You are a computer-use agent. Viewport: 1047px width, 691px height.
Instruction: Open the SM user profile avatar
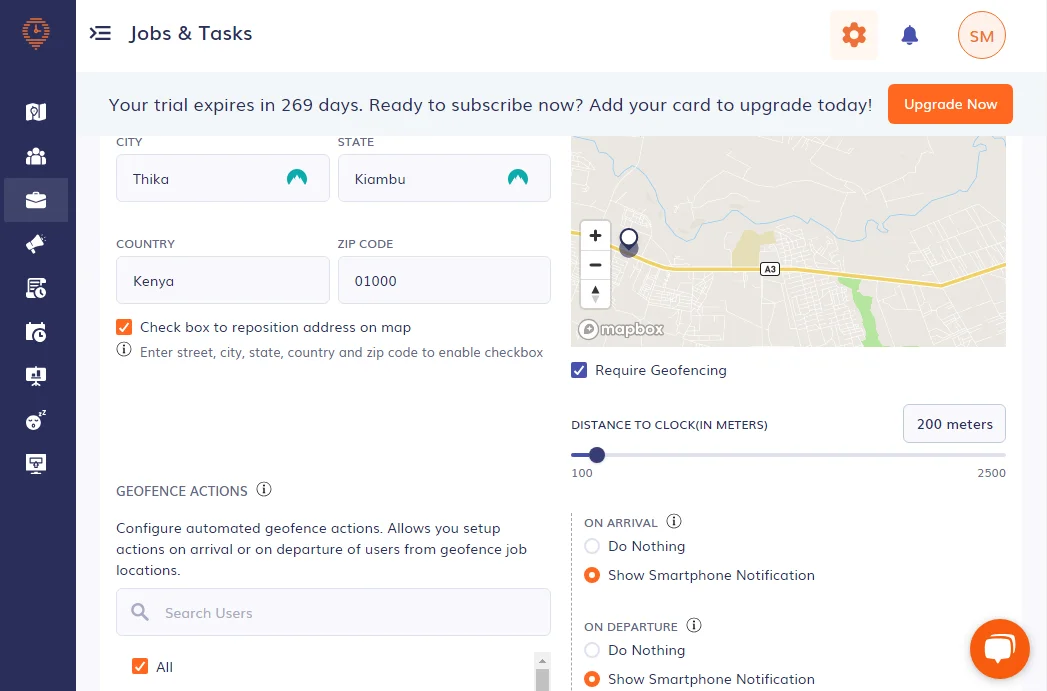(981, 35)
